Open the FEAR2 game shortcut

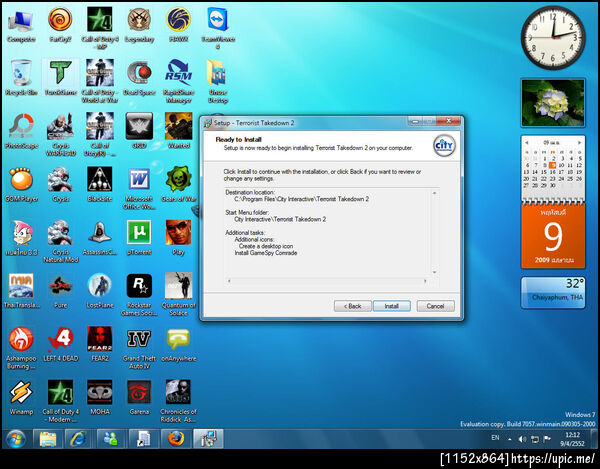(x=99, y=344)
